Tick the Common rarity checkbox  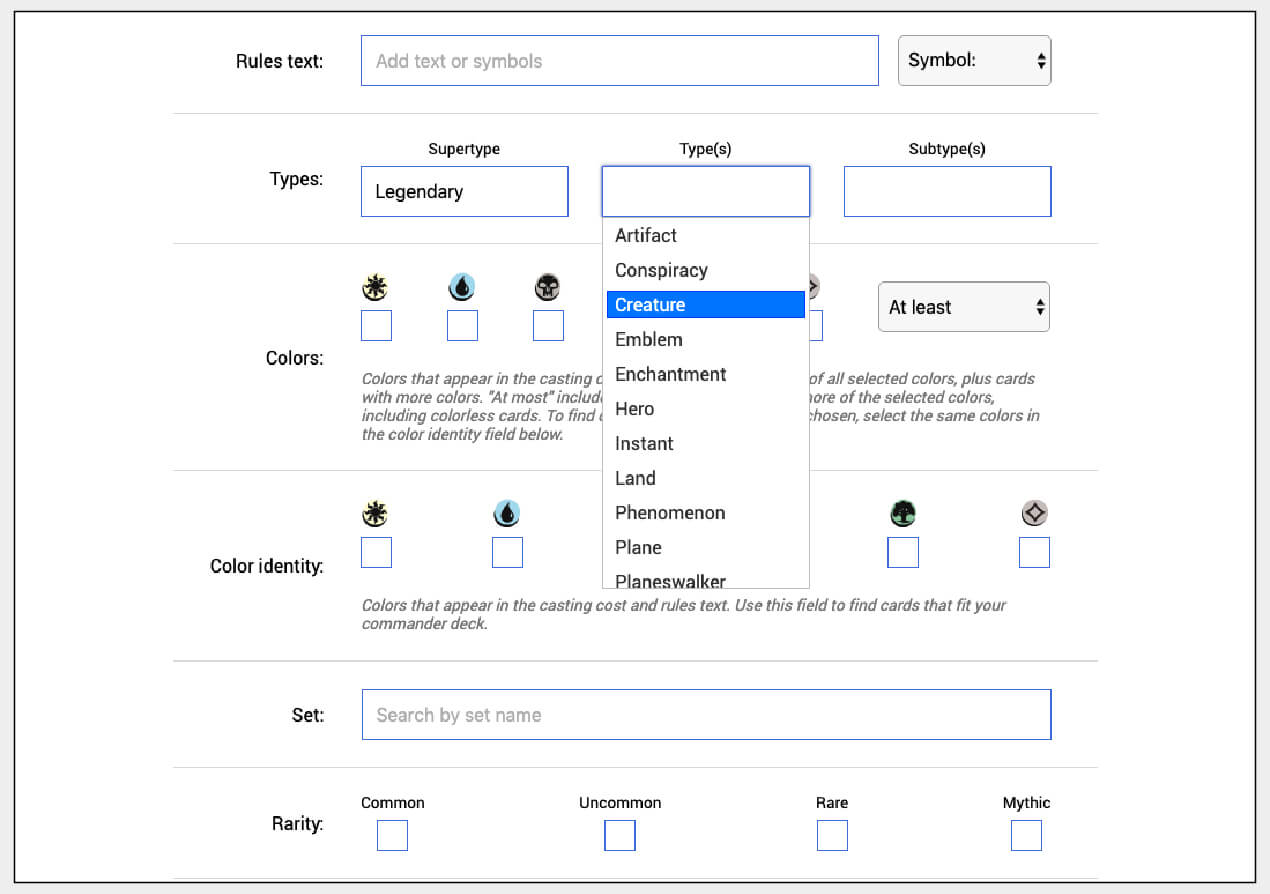point(392,835)
